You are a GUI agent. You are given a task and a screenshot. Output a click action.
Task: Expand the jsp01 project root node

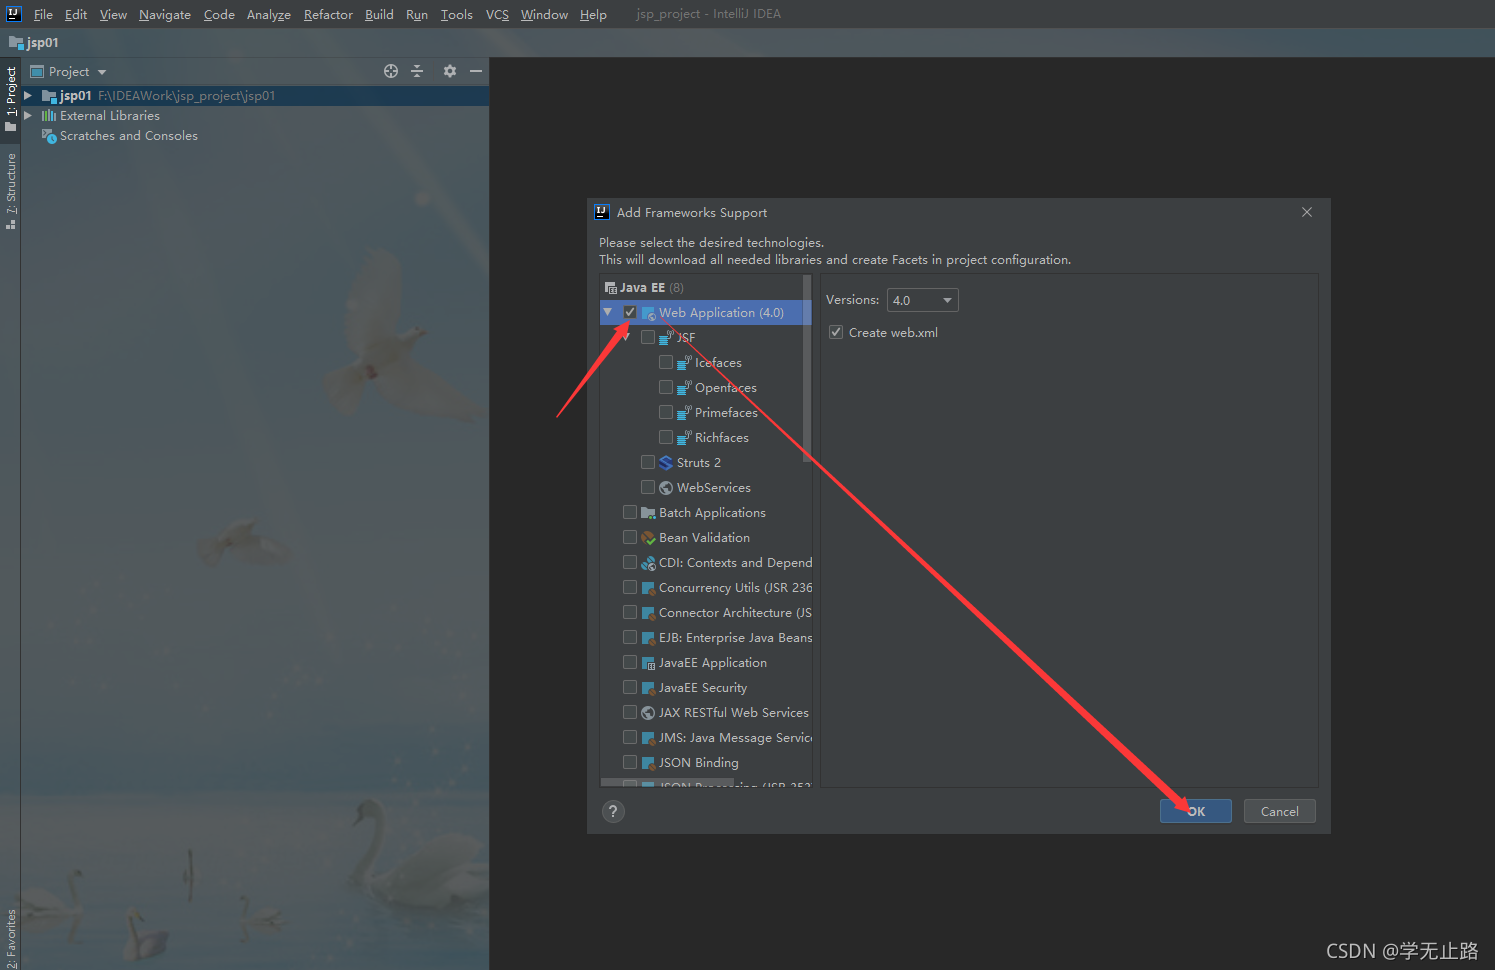click(x=28, y=96)
